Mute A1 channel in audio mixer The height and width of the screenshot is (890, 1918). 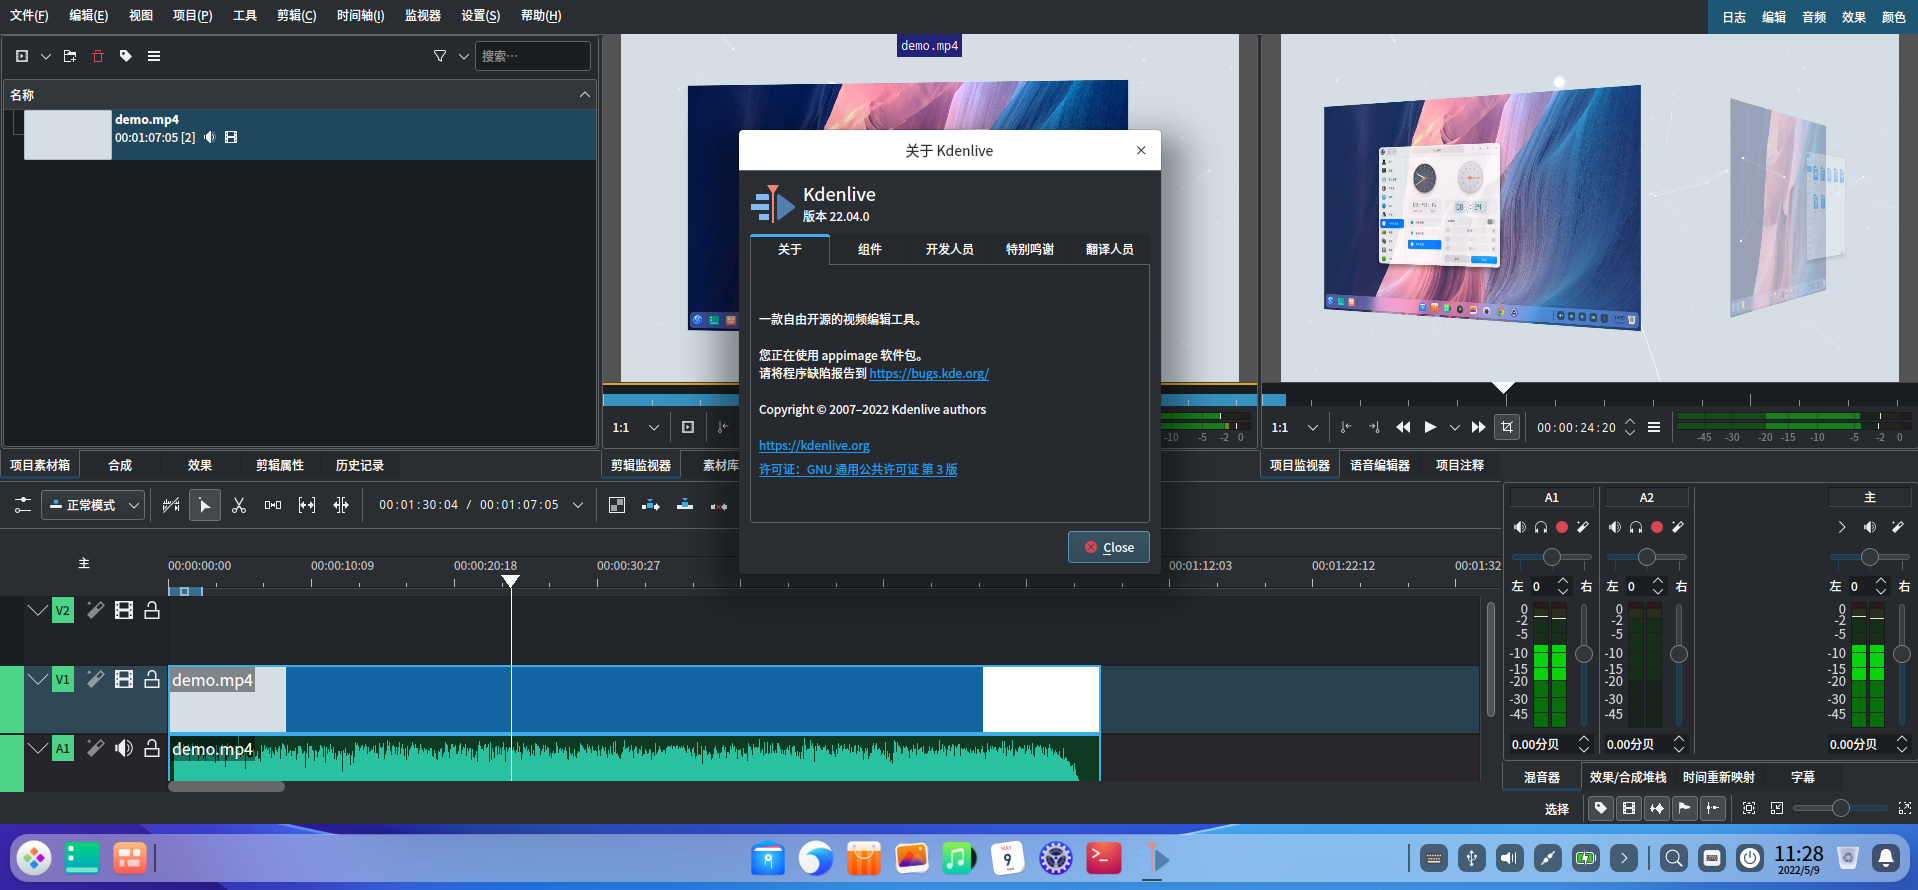click(1520, 527)
